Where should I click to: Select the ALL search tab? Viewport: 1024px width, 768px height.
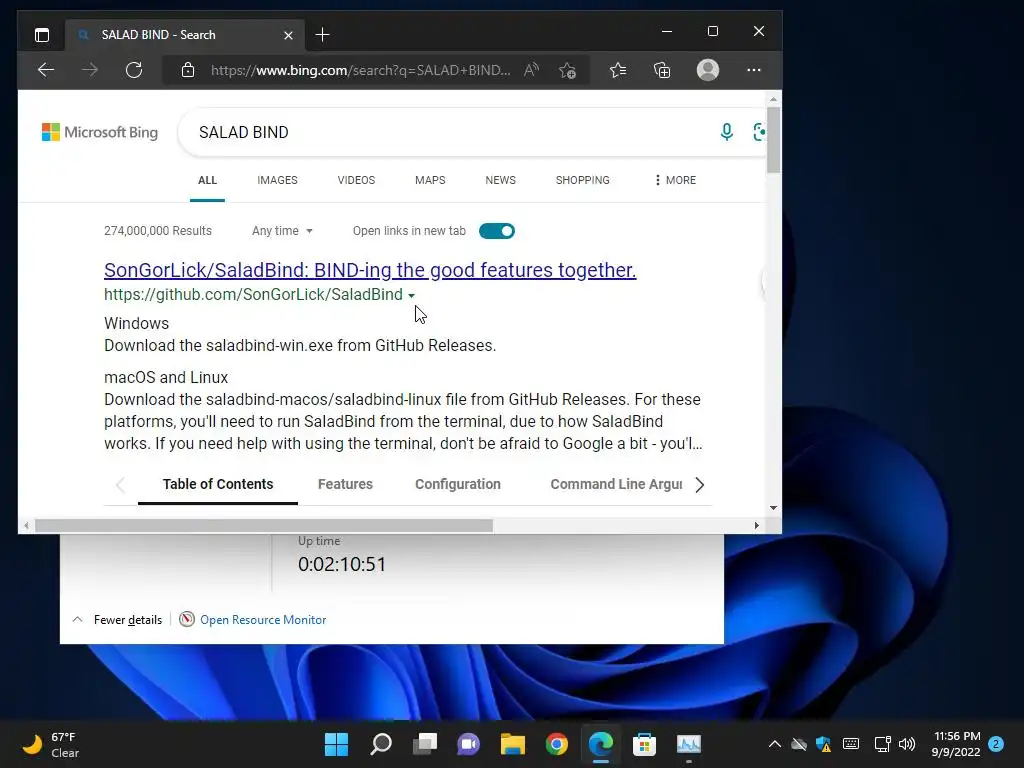[x=207, y=180]
